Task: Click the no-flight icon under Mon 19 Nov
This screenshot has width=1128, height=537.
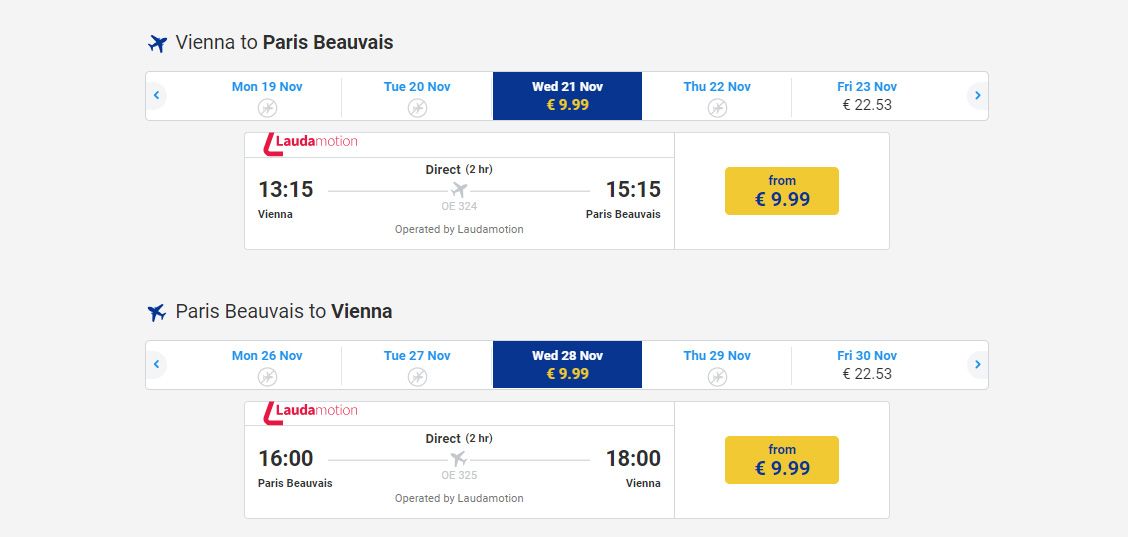Action: [x=267, y=108]
